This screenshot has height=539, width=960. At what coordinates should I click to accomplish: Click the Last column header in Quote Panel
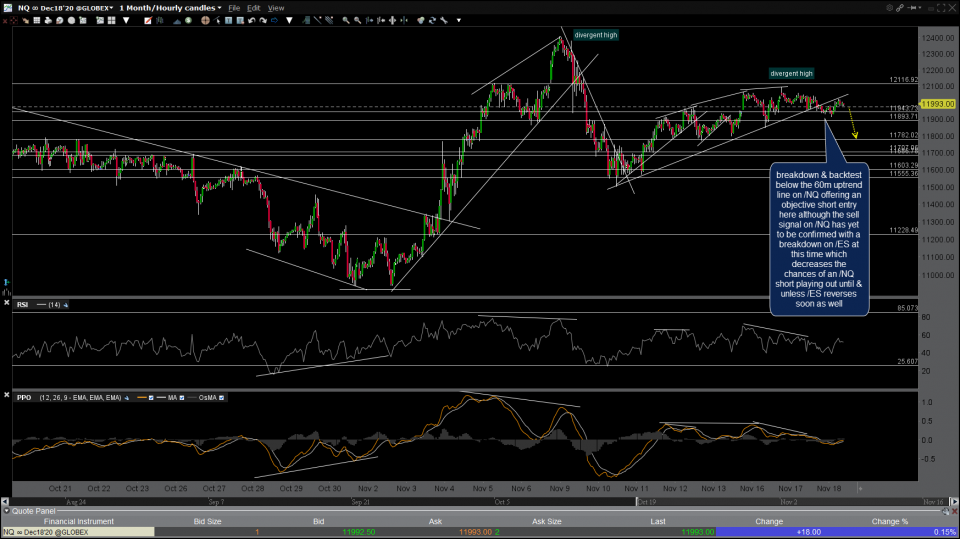658,521
